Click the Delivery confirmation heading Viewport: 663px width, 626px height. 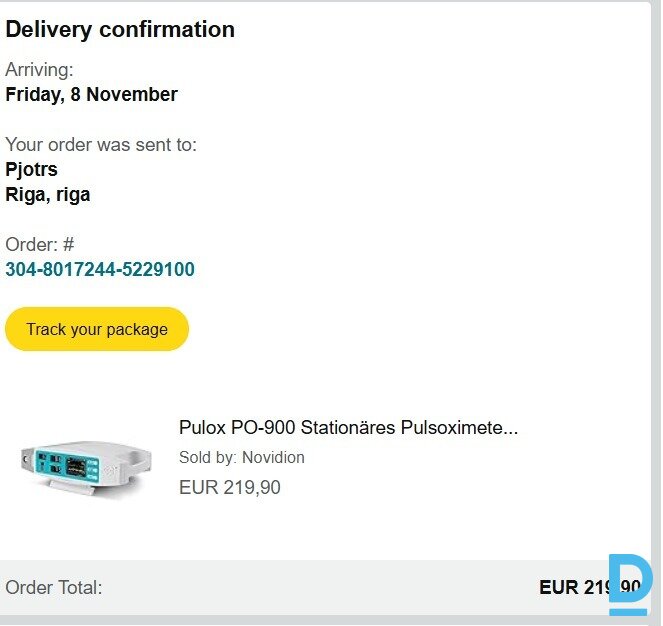(x=120, y=30)
